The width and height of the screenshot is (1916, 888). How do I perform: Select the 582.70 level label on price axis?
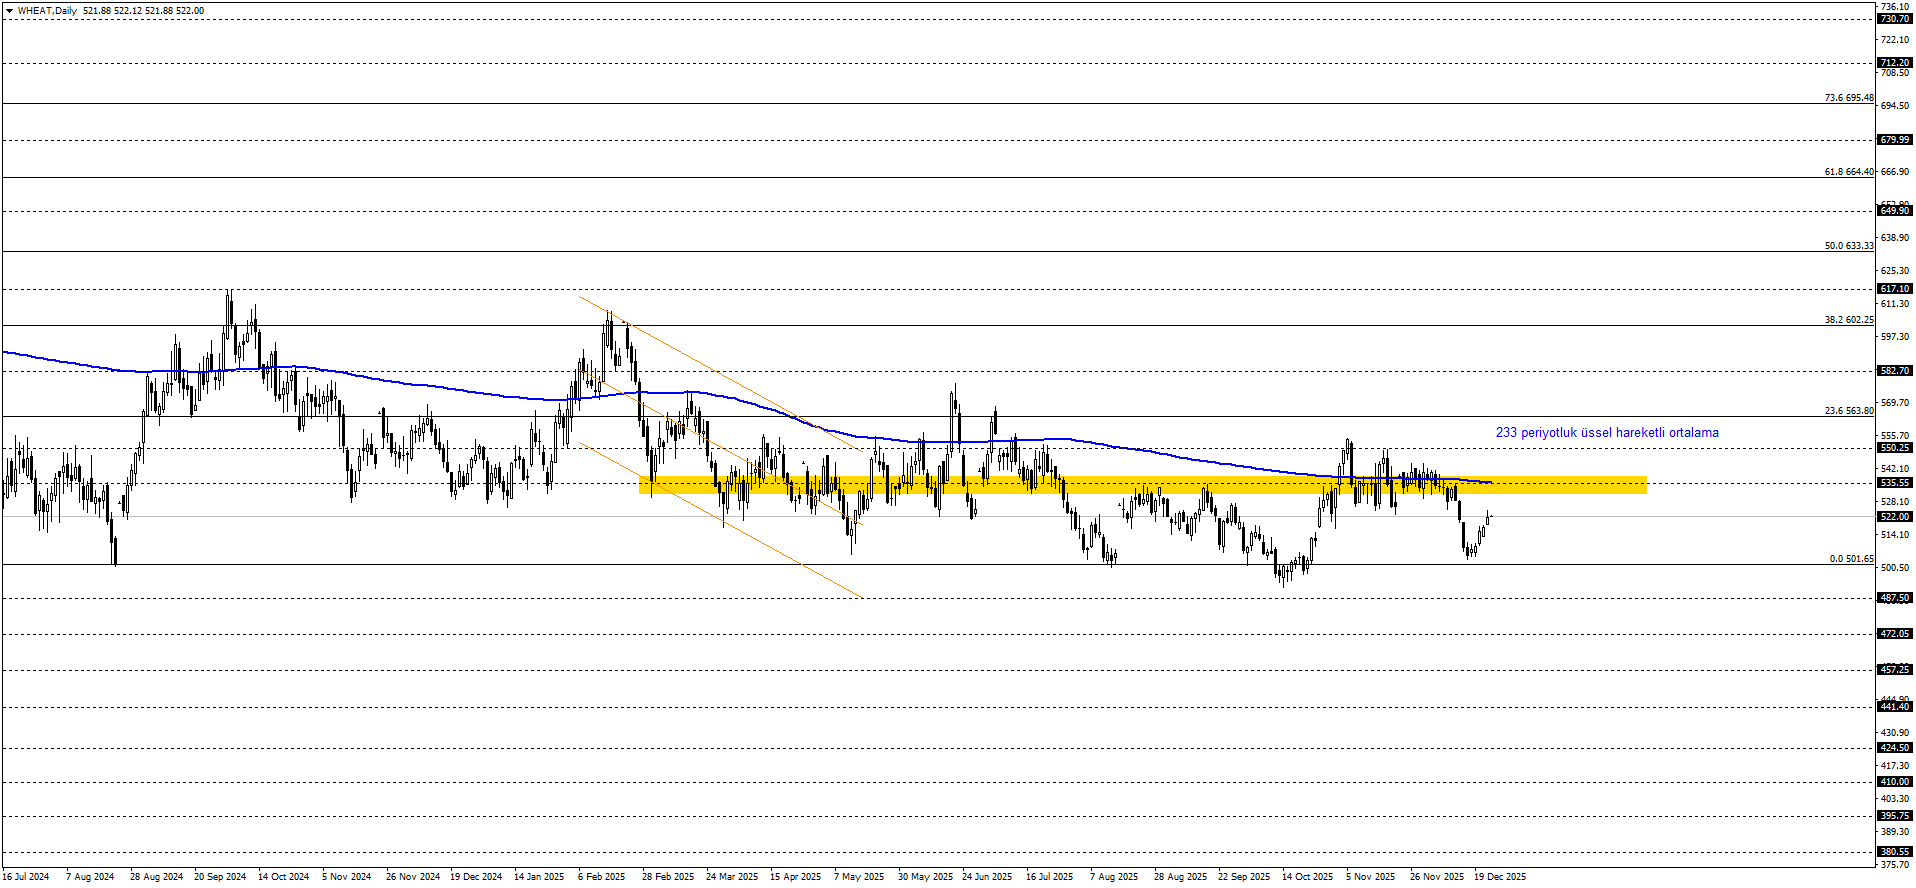tap(1894, 371)
